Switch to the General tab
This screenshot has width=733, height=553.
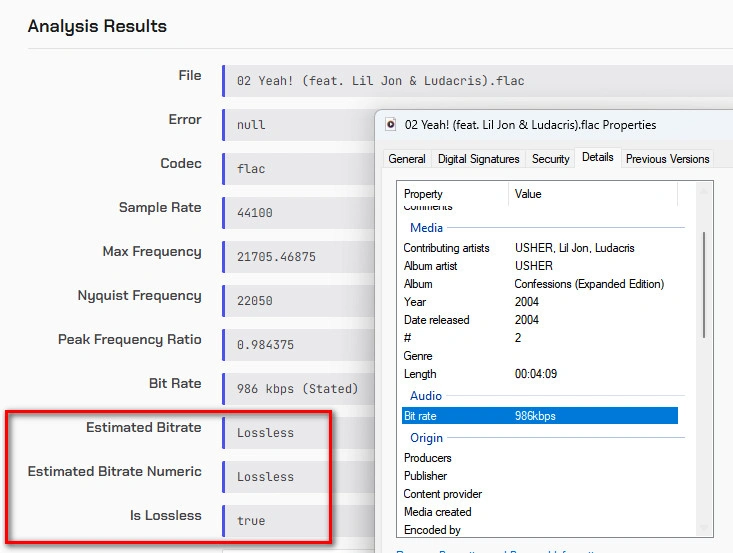pos(407,159)
